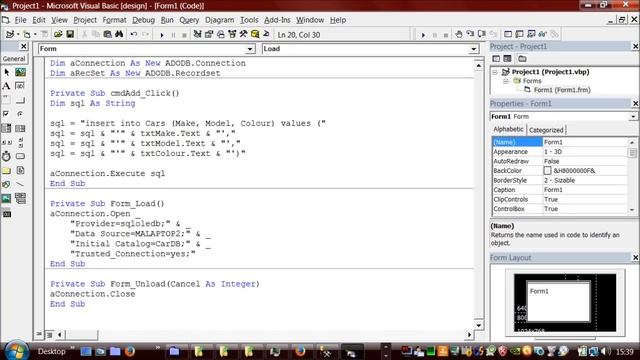Start the program with the main toolbar Start icon
The image size is (640, 360).
coord(162,35)
